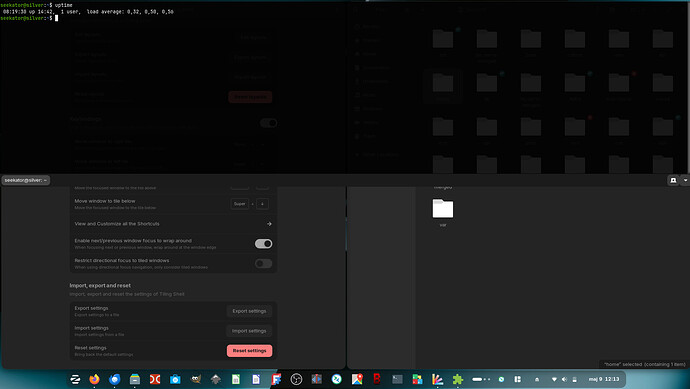This screenshot has width=690, height=389.
Task: Click the workspace indicator pill
Action: 481,379
